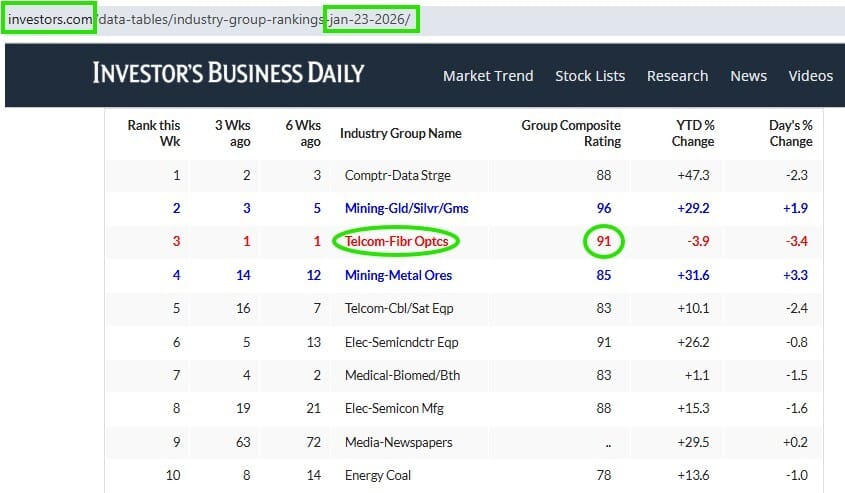Click YTD change +29.5 for Media-Newspapers
The width and height of the screenshot is (845, 493).
click(x=694, y=442)
